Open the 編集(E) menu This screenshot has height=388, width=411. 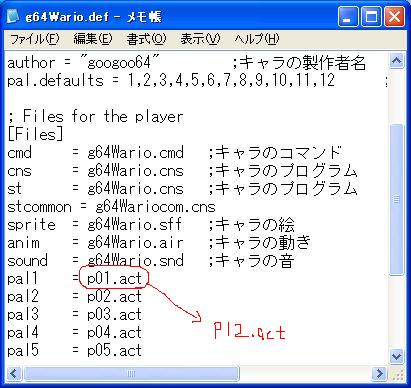(x=93, y=39)
